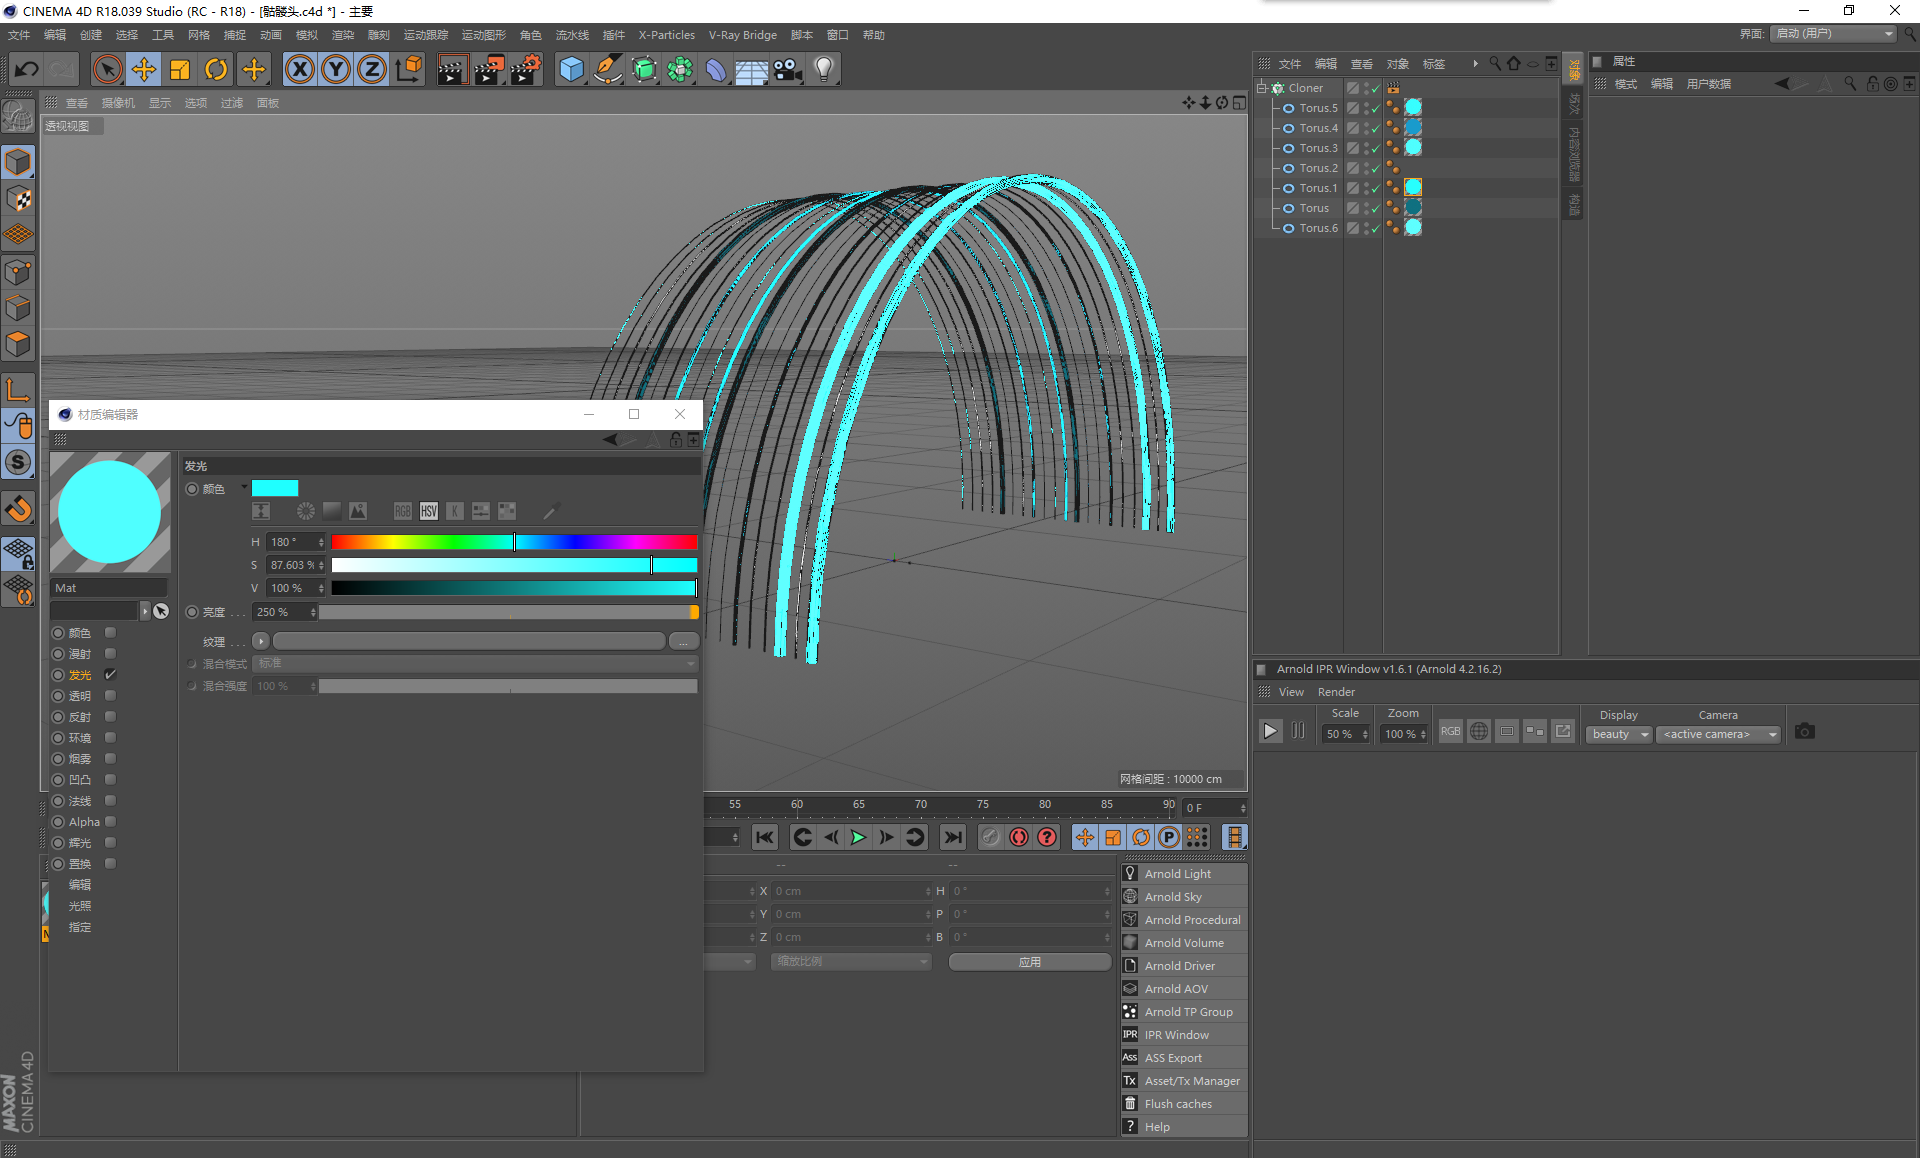Click the Undo arrow icon
The height and width of the screenshot is (1158, 1920).
[27, 69]
